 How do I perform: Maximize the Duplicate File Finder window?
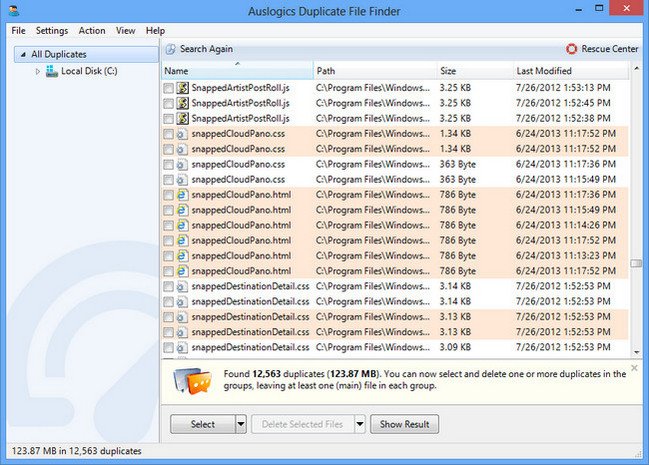[x=599, y=8]
